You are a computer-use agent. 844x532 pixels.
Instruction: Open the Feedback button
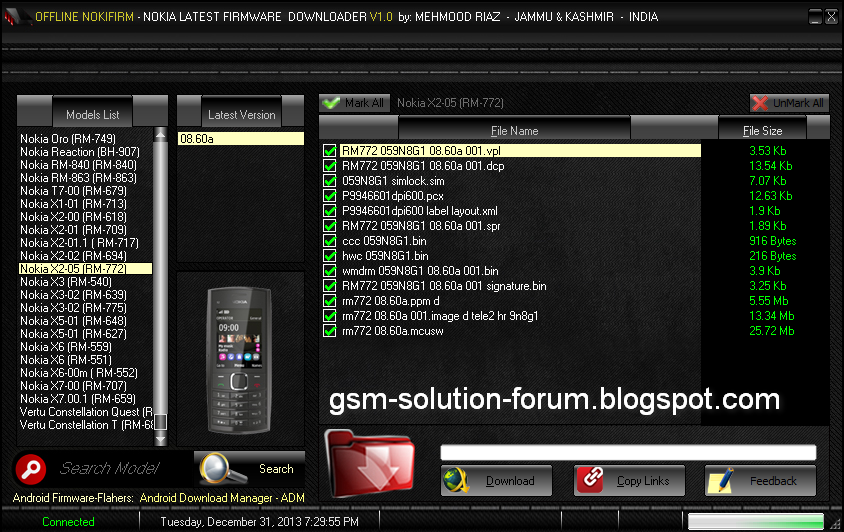click(760, 480)
